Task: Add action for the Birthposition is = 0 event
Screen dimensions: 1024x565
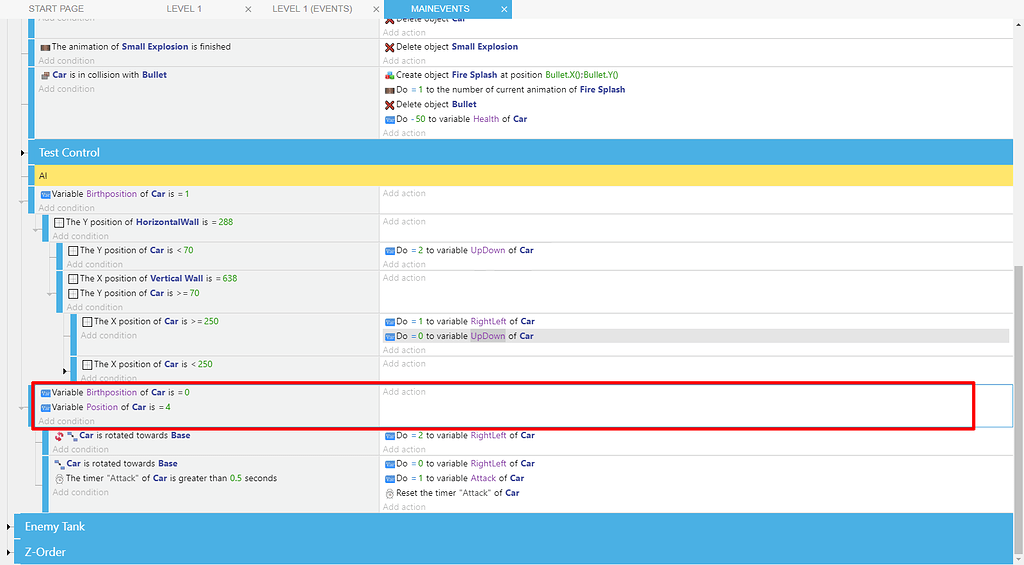Action: click(404, 392)
